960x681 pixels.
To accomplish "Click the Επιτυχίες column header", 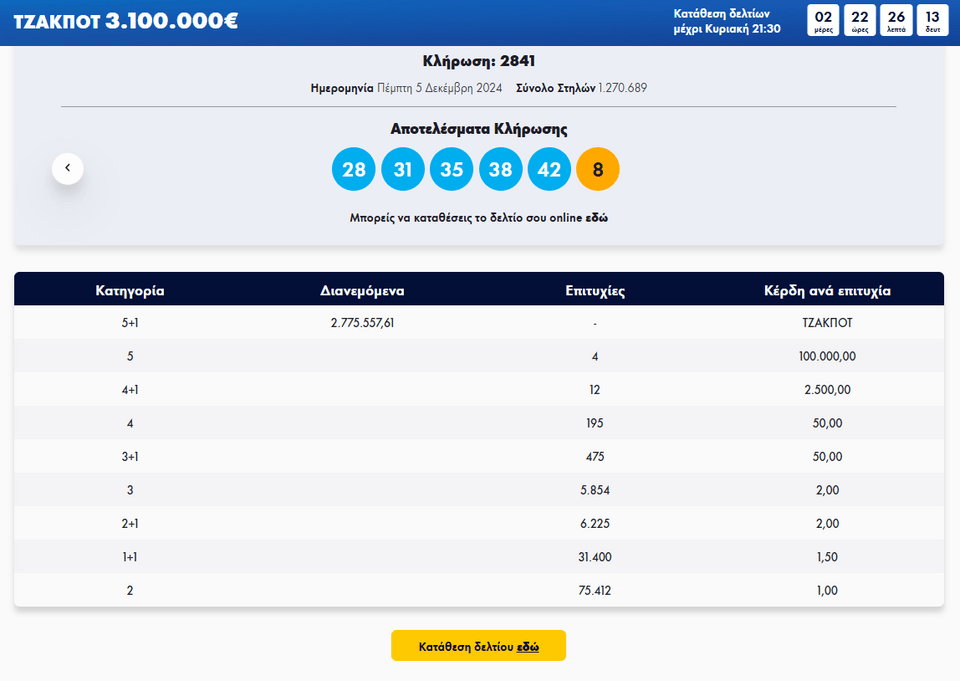I will 595,291.
